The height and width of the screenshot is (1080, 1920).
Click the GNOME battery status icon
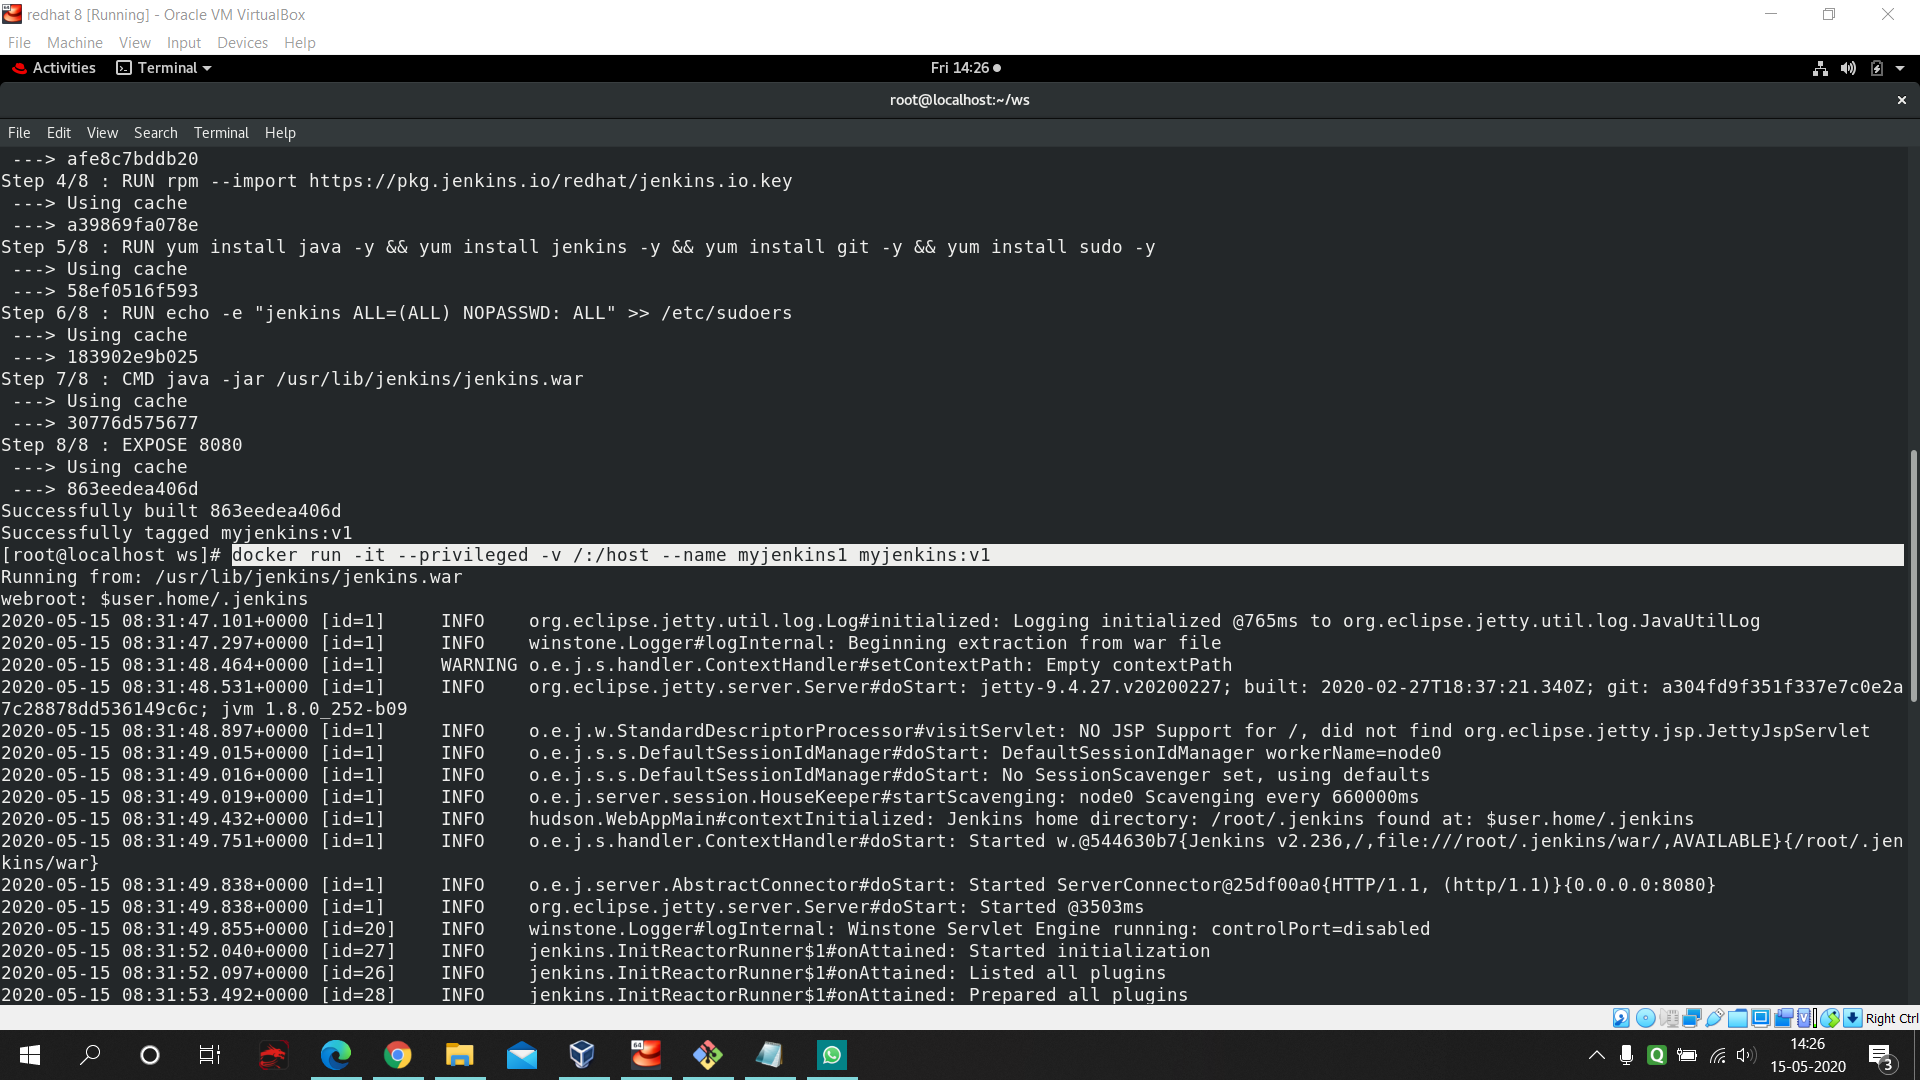[1876, 68]
